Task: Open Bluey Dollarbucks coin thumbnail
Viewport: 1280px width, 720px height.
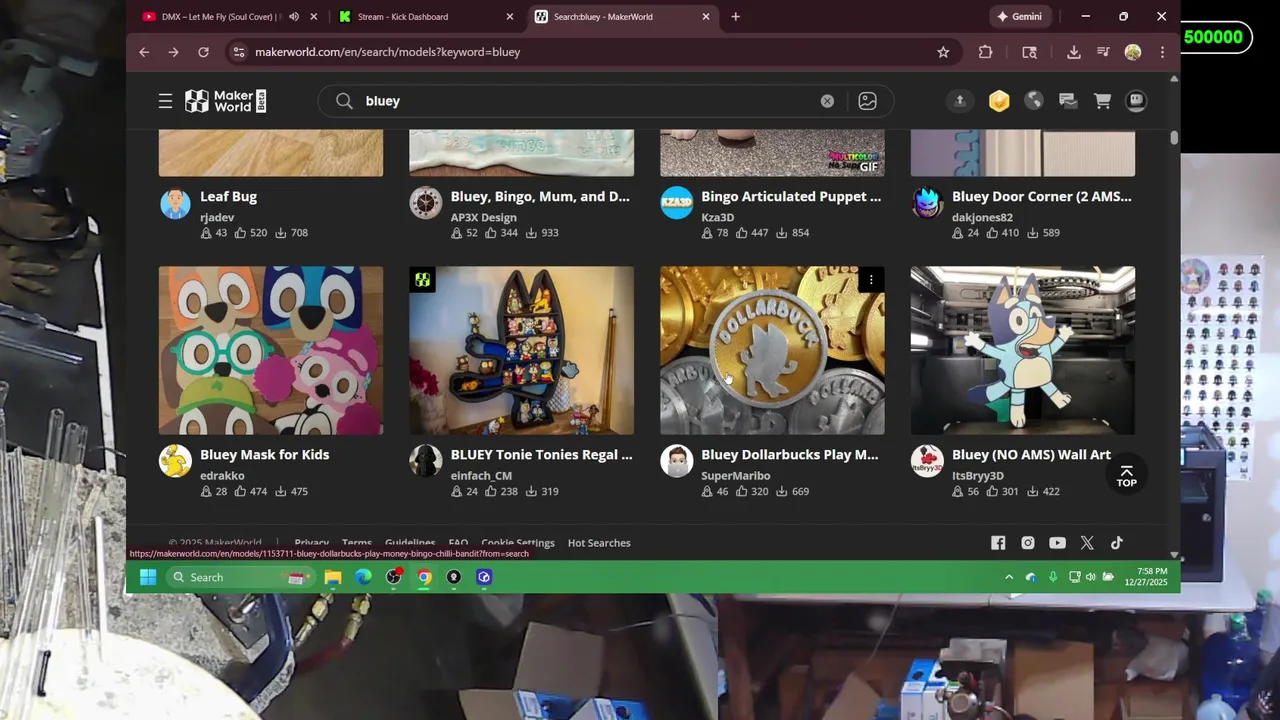Action: point(772,350)
